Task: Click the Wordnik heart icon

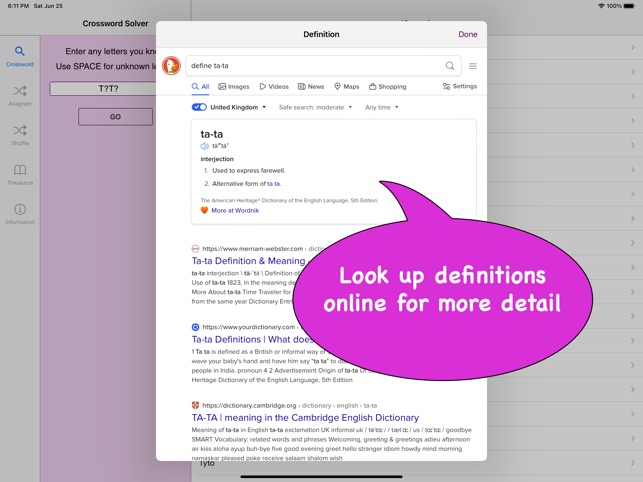Action: (204, 210)
